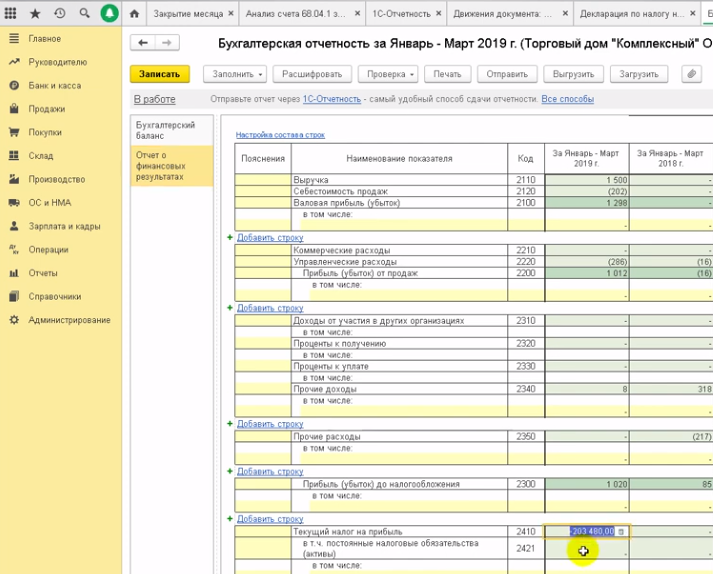The height and width of the screenshot is (574, 713).
Task: Open Бухгалтерский баланс section
Action: tap(166, 130)
